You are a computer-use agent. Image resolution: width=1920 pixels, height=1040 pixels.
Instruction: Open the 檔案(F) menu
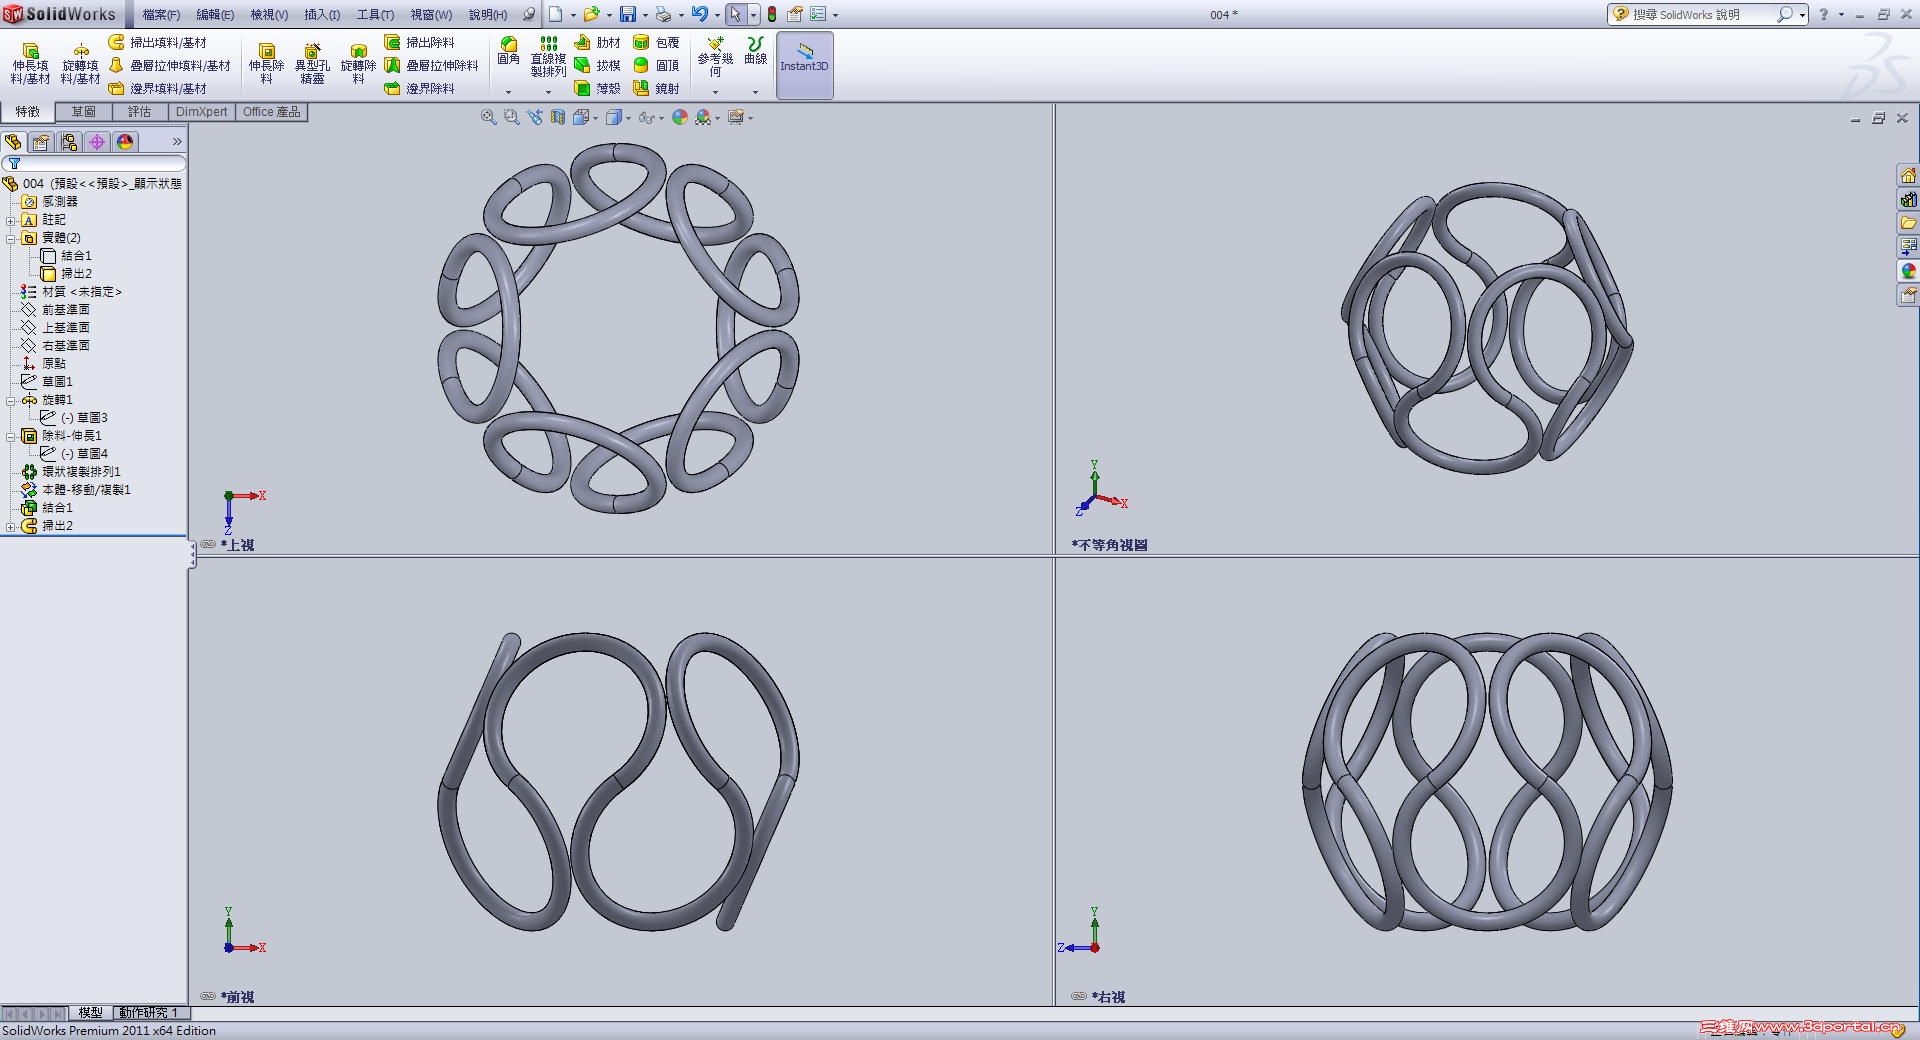pyautogui.click(x=161, y=15)
